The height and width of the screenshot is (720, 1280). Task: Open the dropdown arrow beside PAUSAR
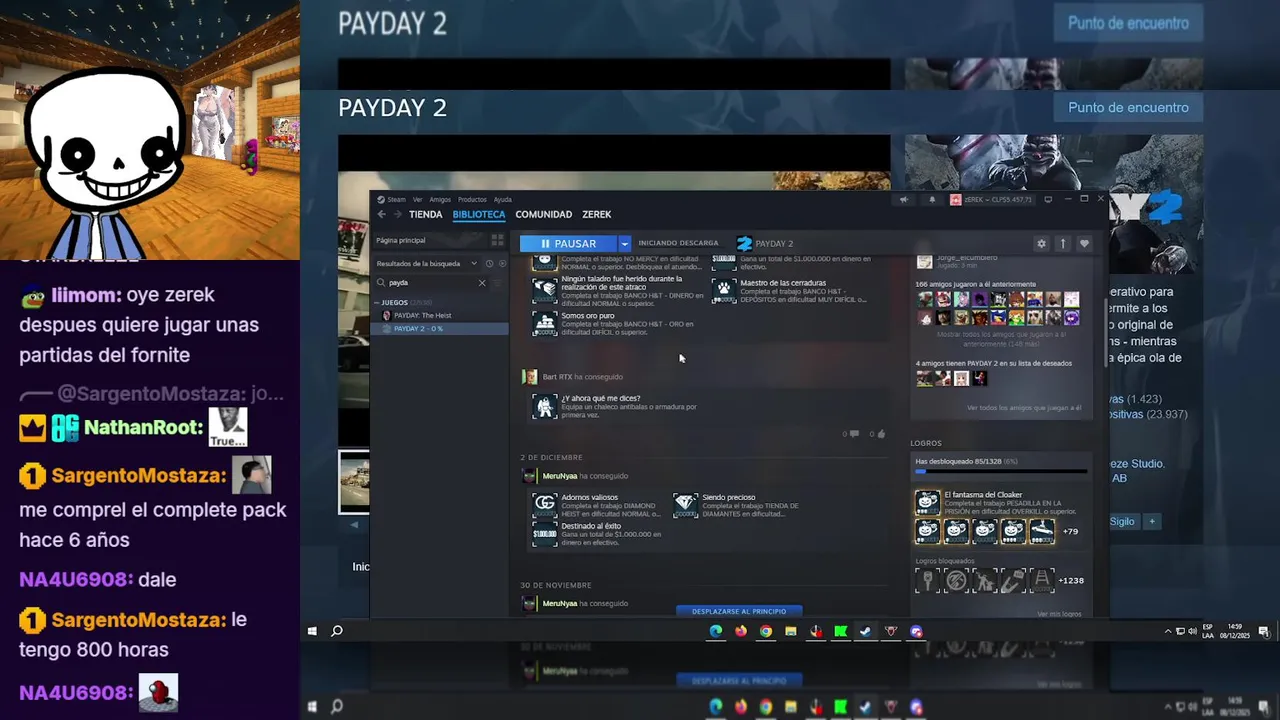[x=625, y=243]
